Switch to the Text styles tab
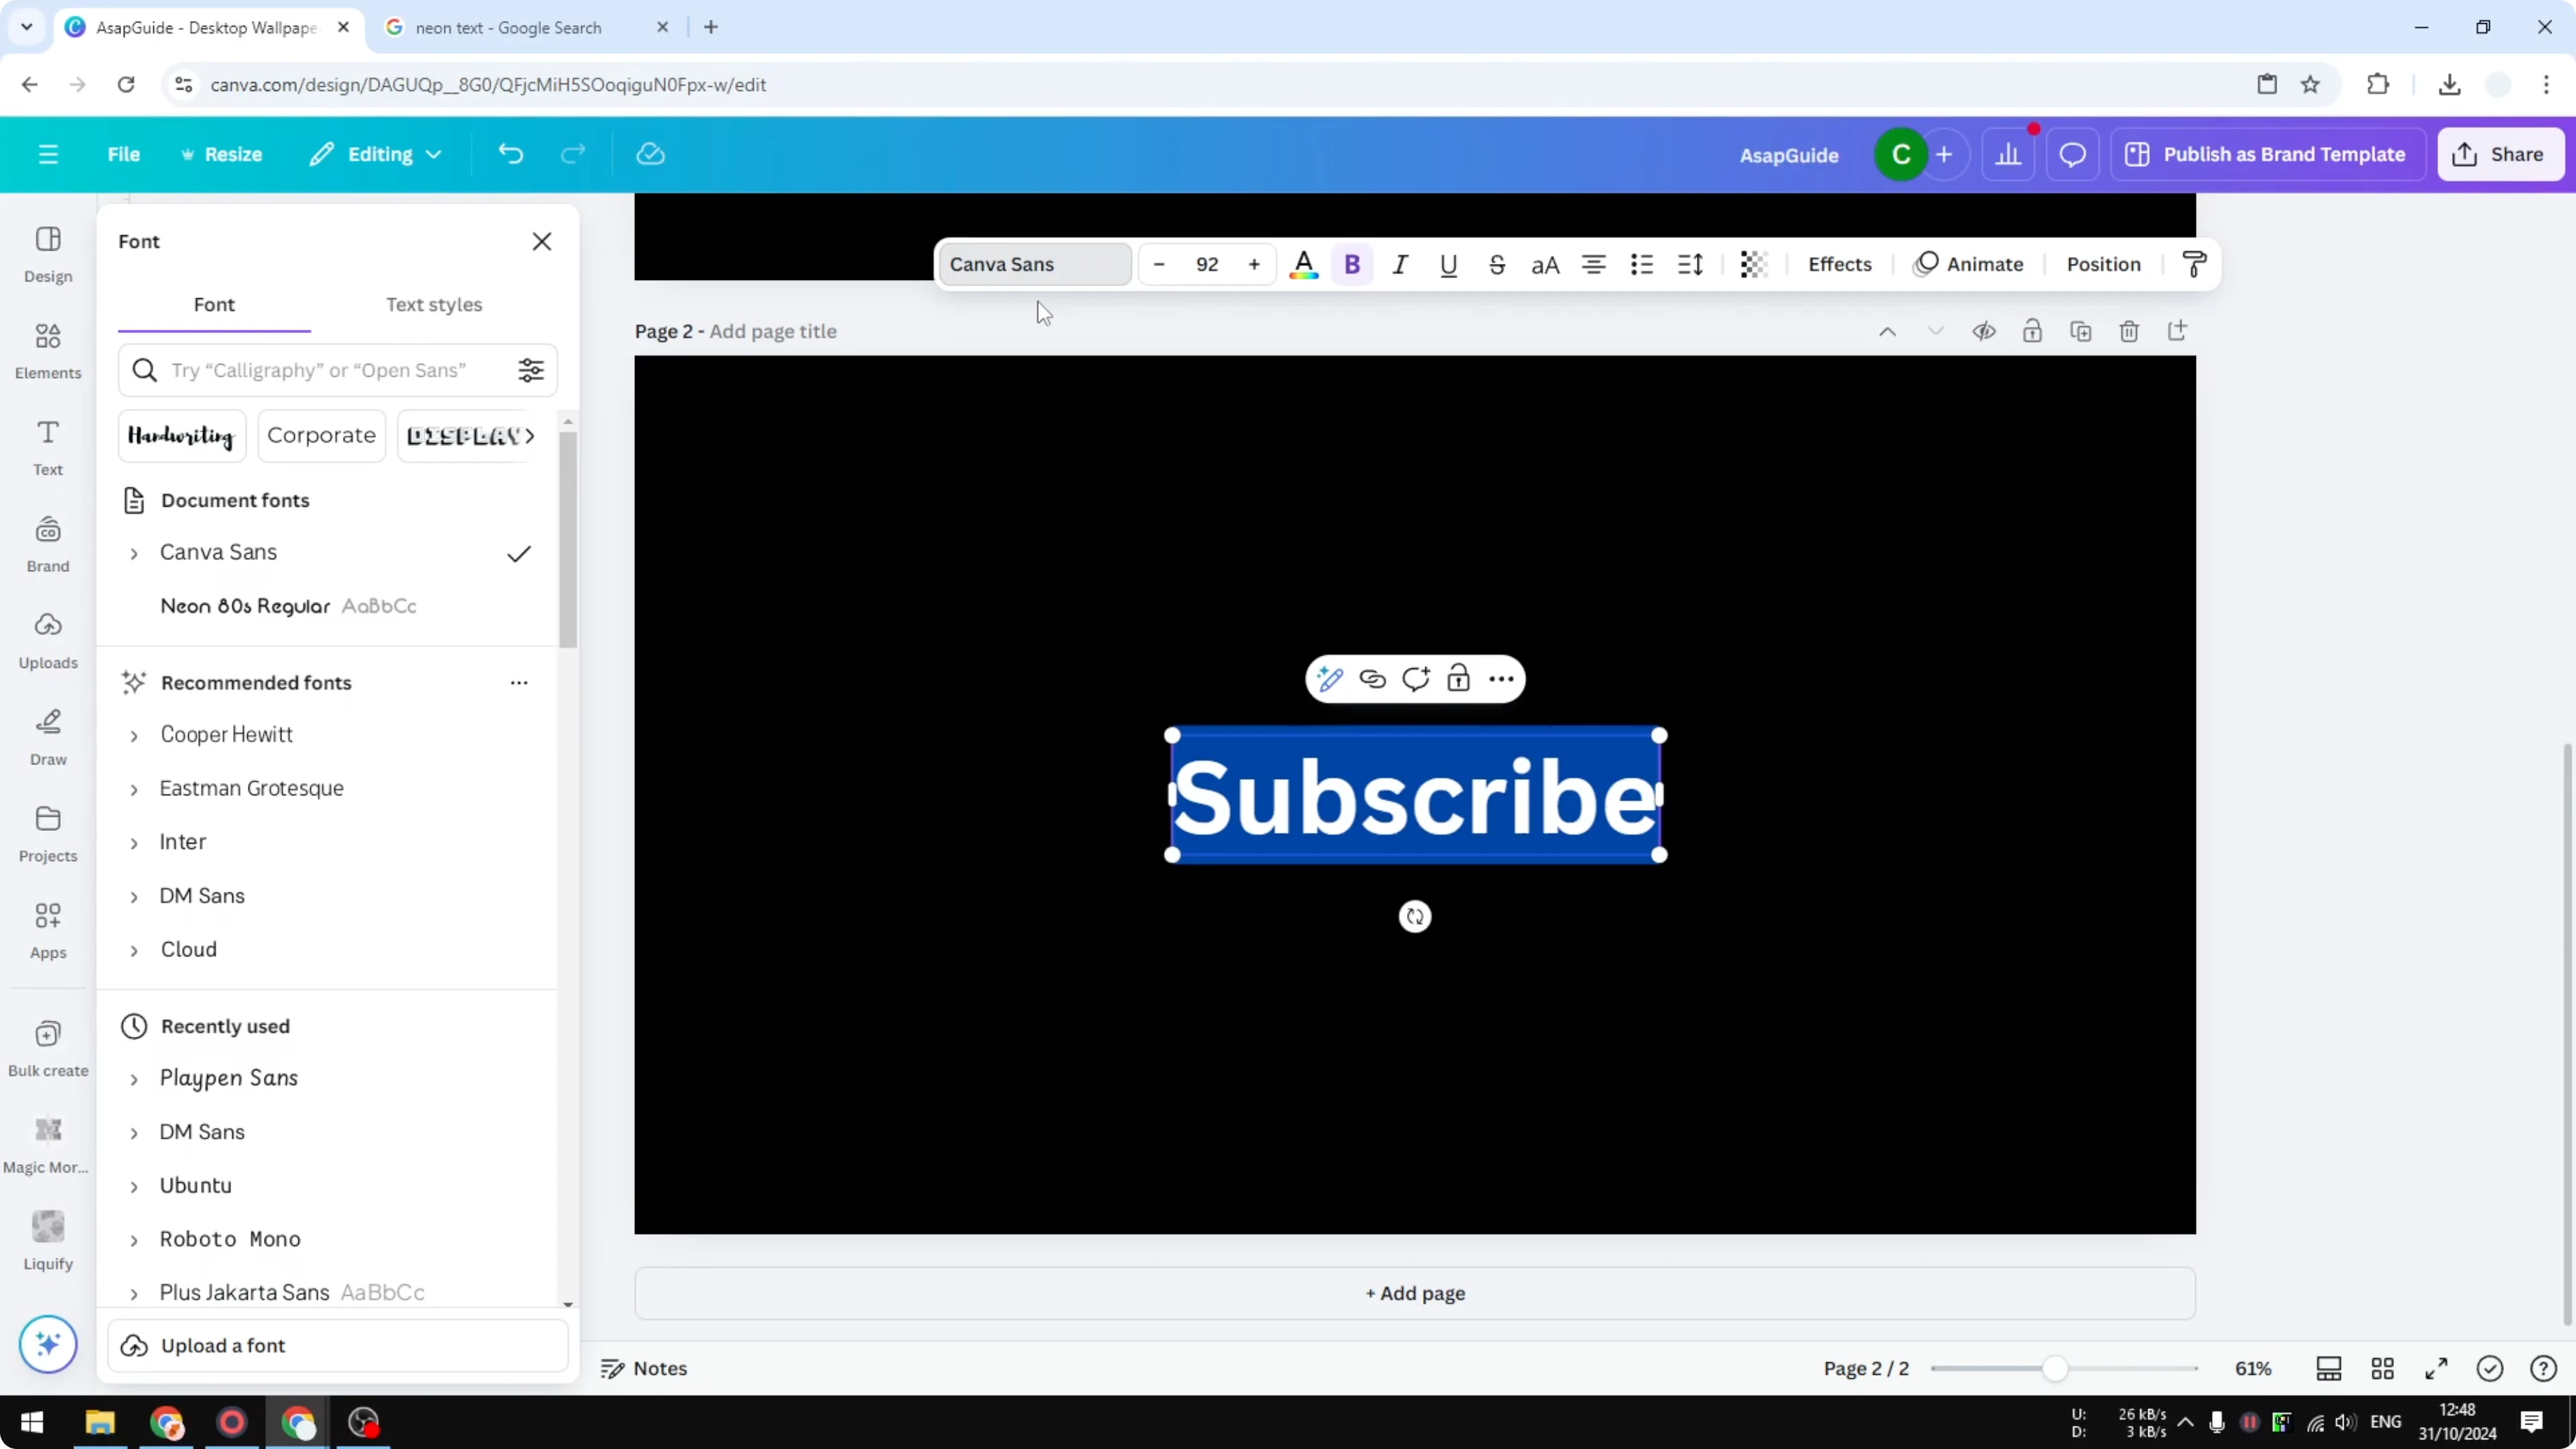The image size is (2576, 1449). (x=434, y=305)
